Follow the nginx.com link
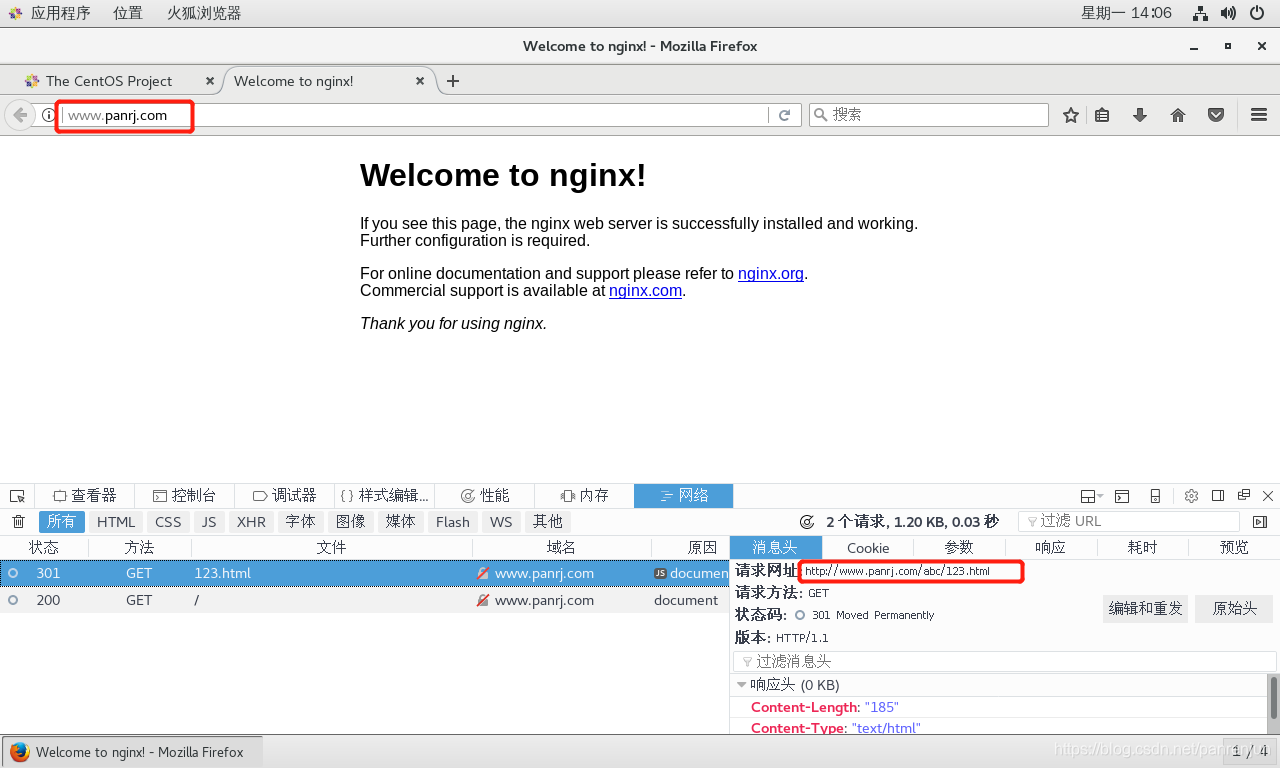The height and width of the screenshot is (768, 1280). pos(645,291)
